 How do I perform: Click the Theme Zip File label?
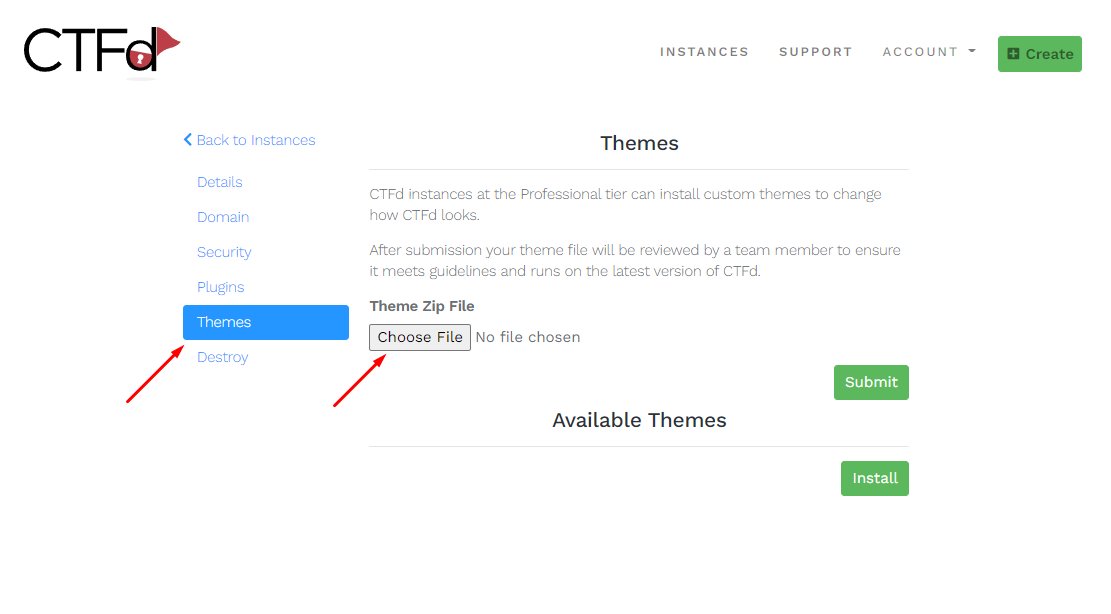[x=422, y=306]
